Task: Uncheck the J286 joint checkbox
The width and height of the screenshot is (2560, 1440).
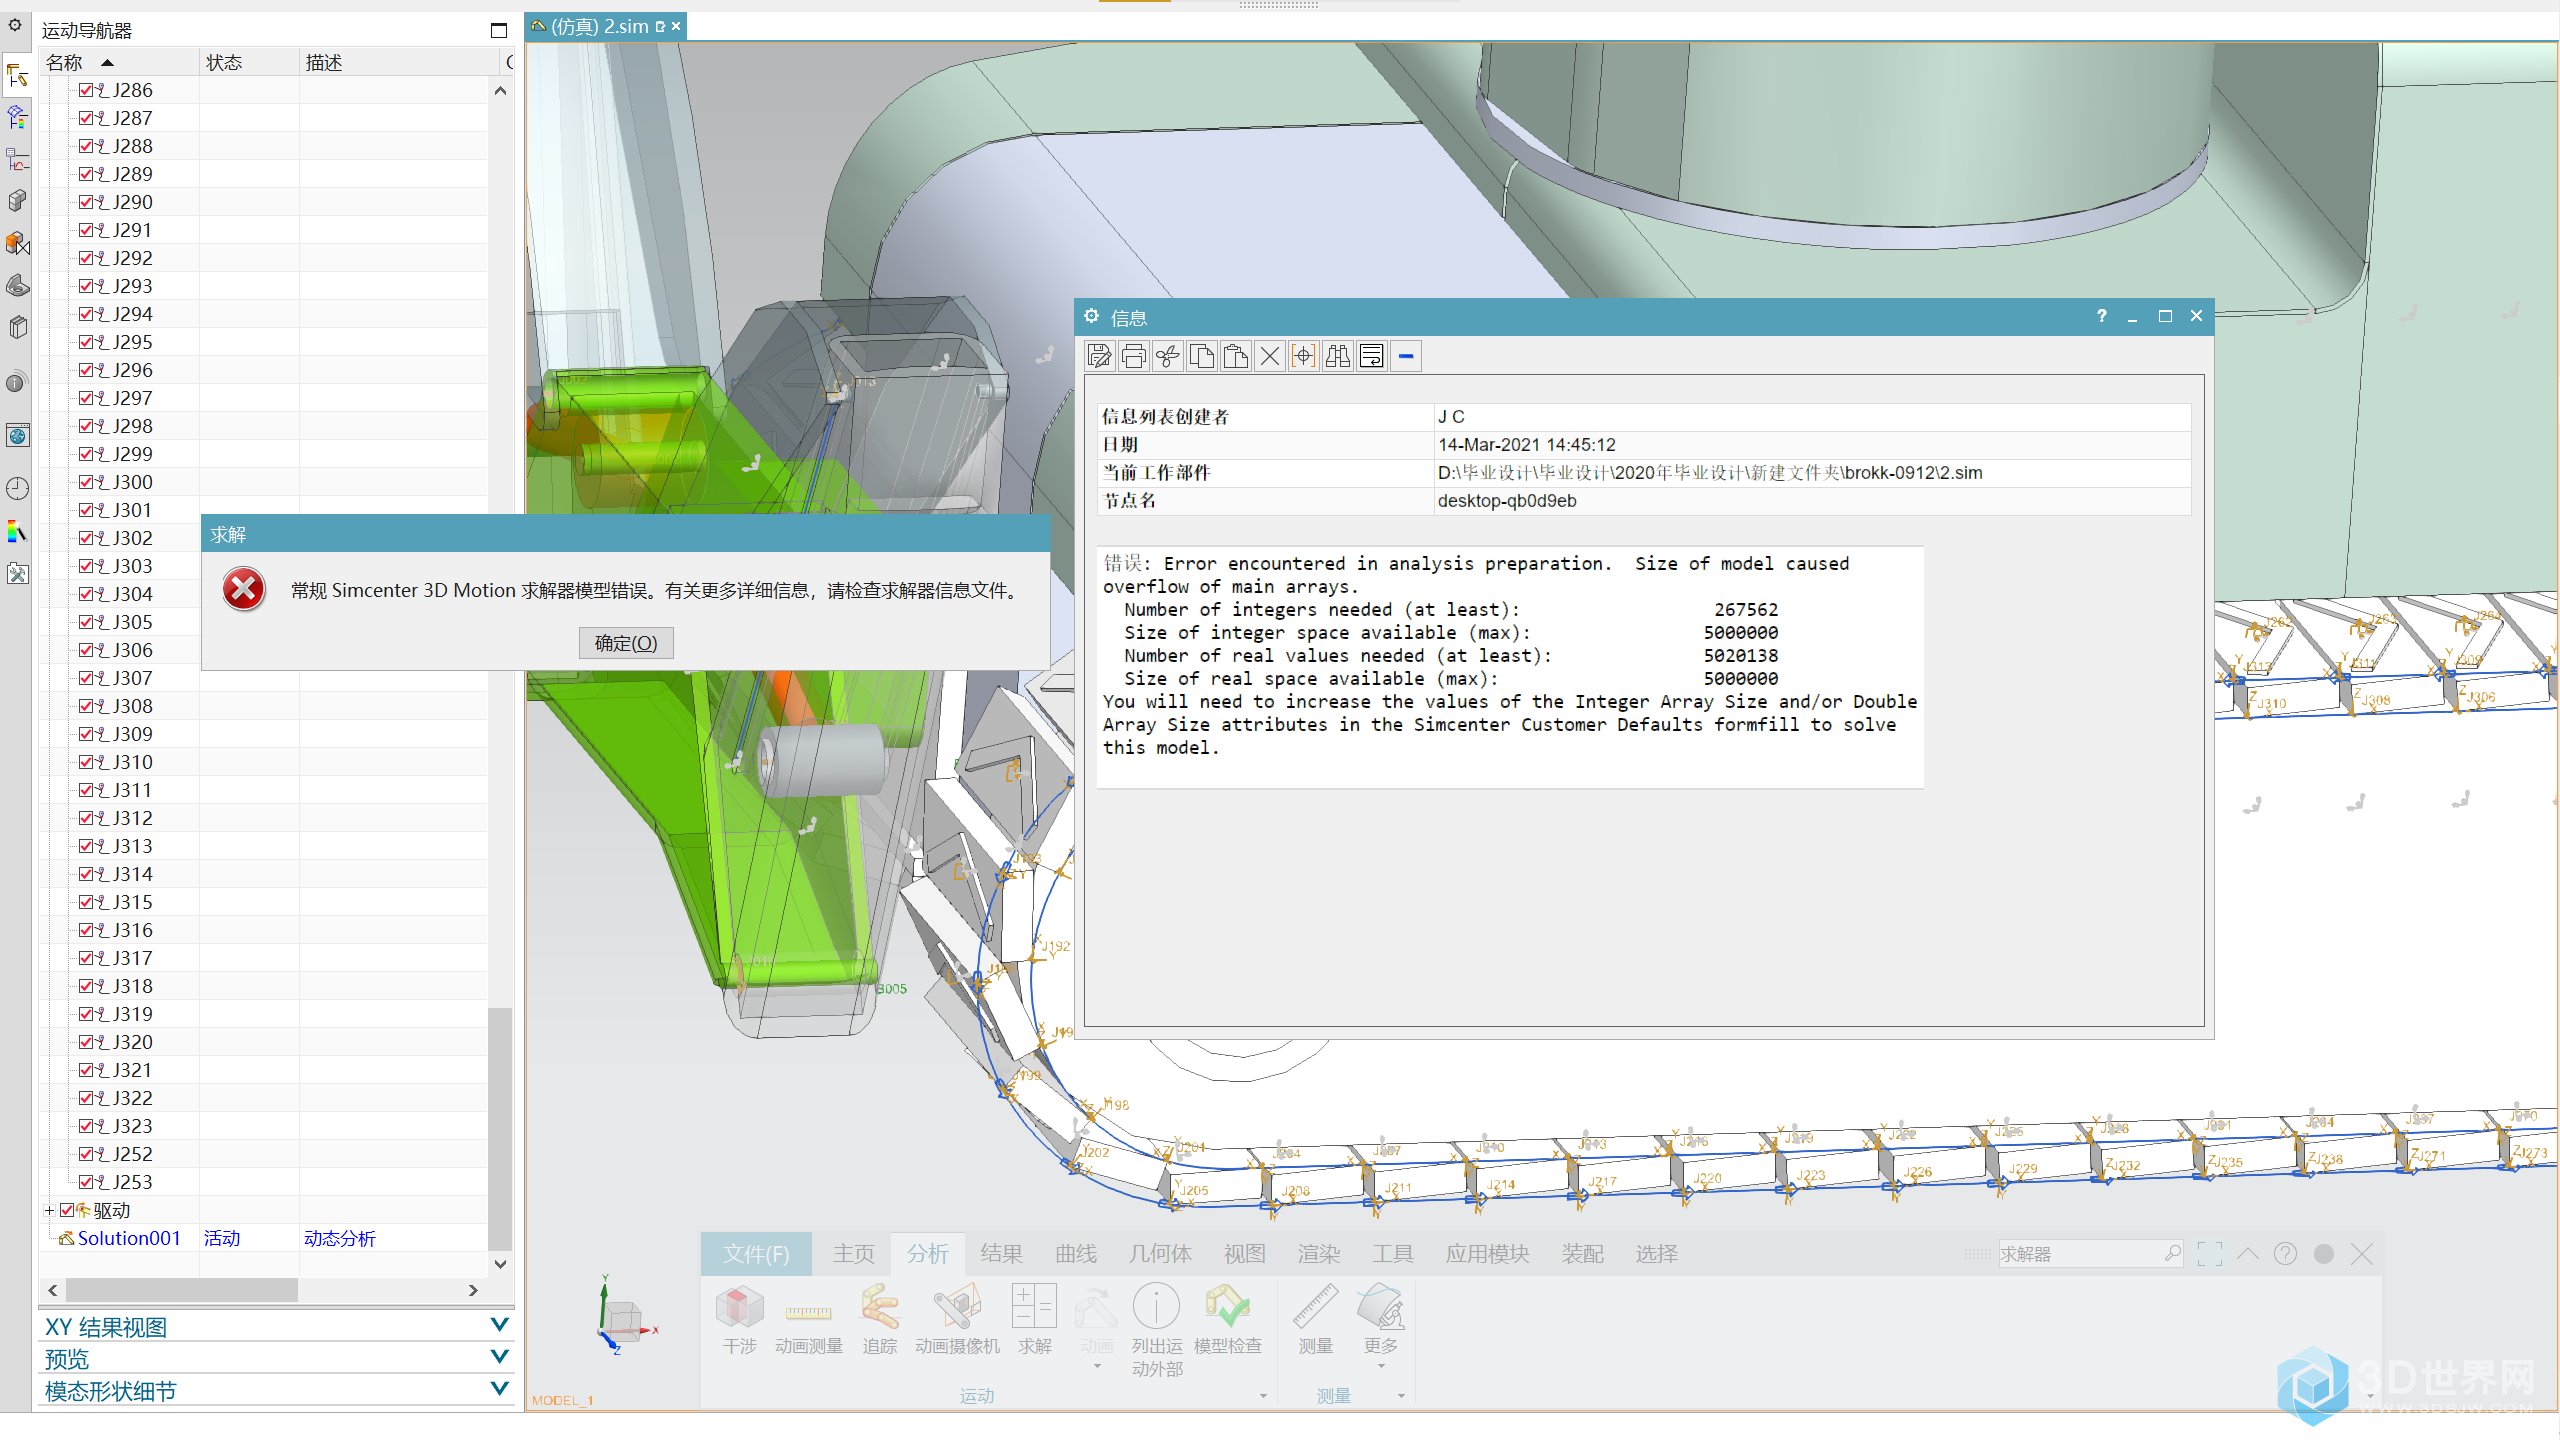Action: point(86,90)
